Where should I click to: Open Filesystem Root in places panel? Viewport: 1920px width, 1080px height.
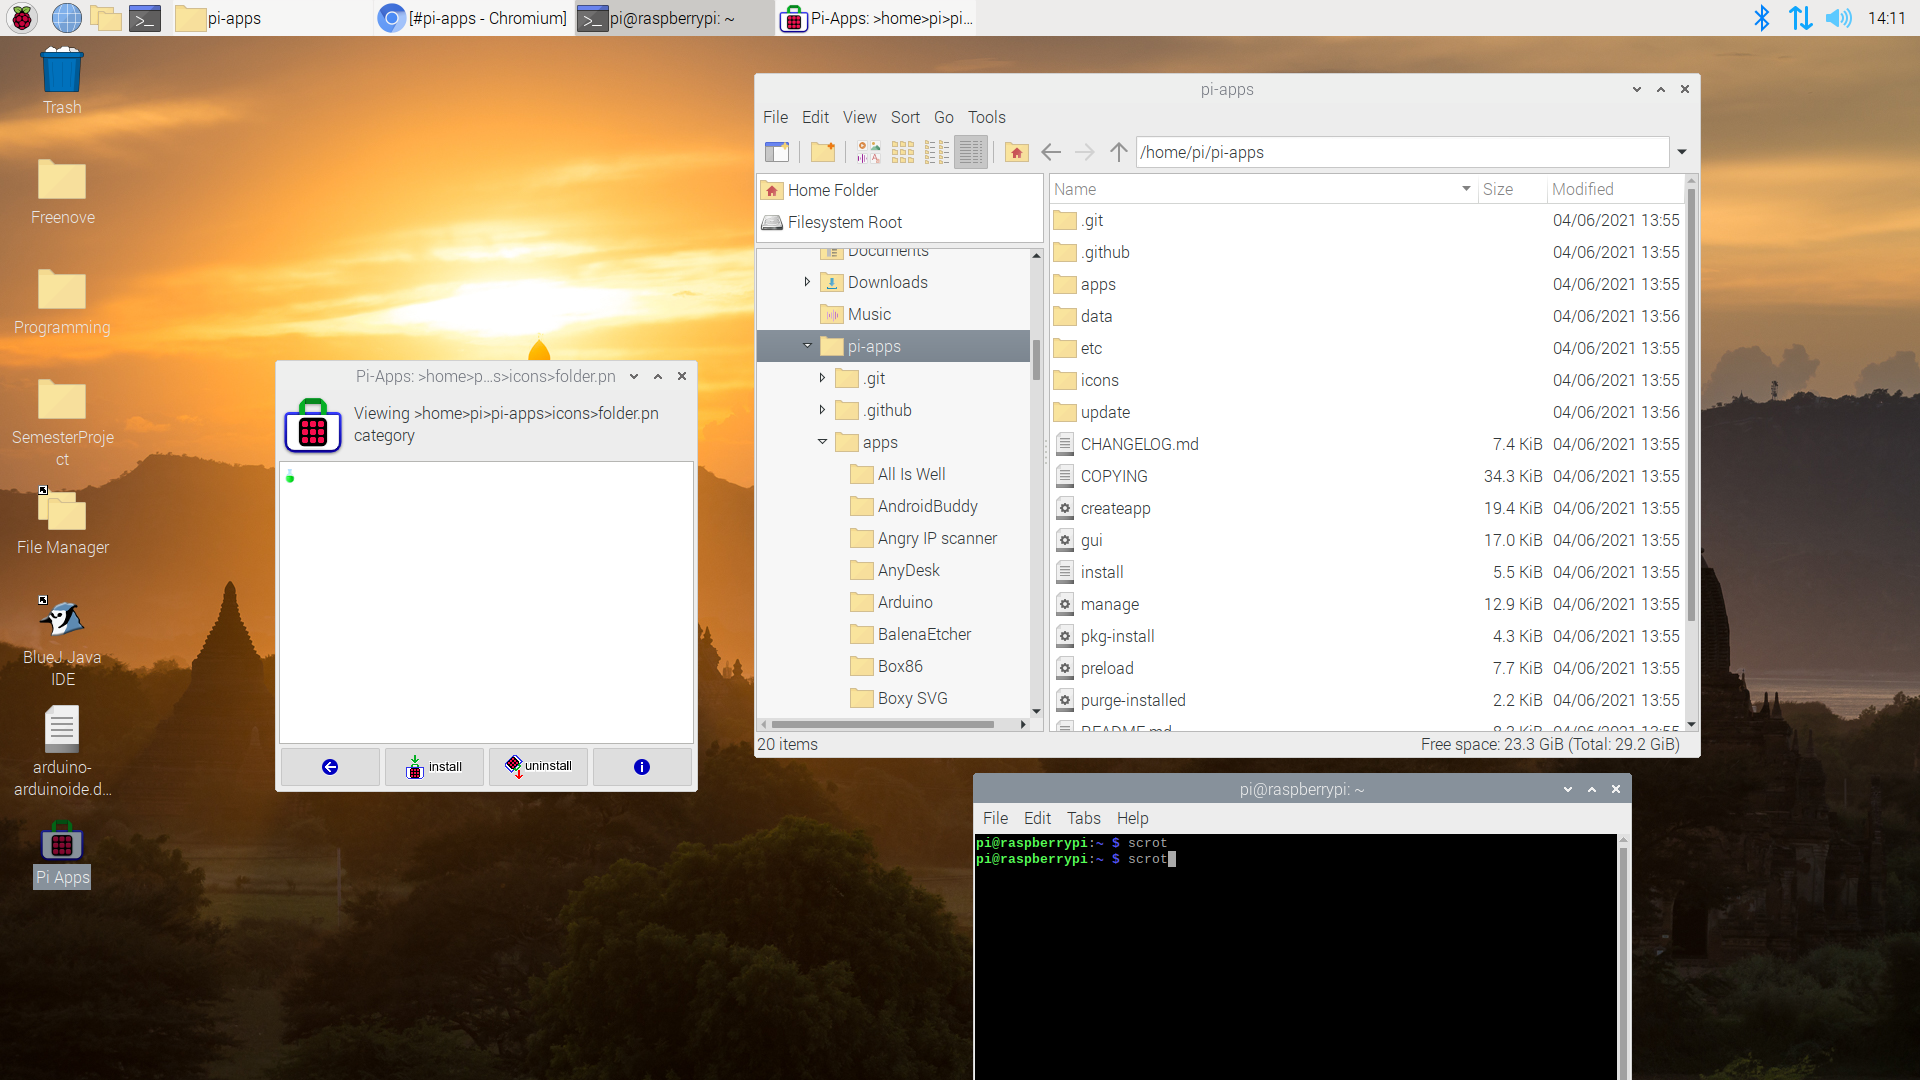(844, 222)
